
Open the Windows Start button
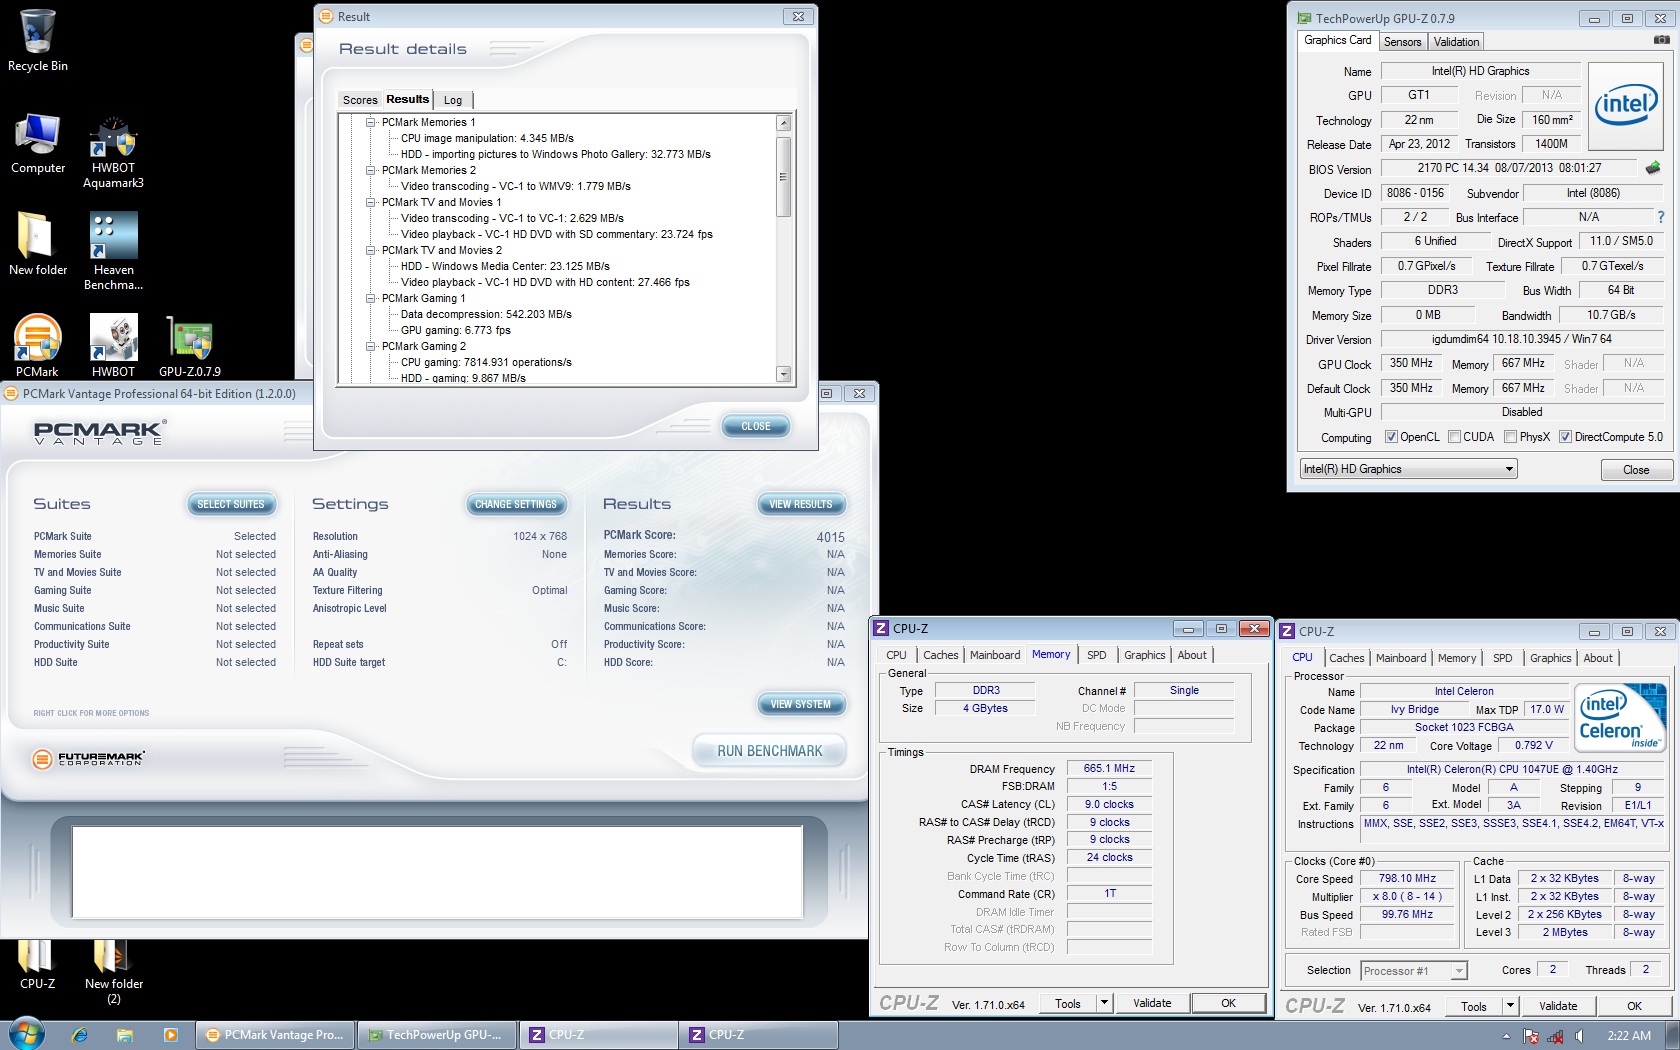coord(26,1034)
